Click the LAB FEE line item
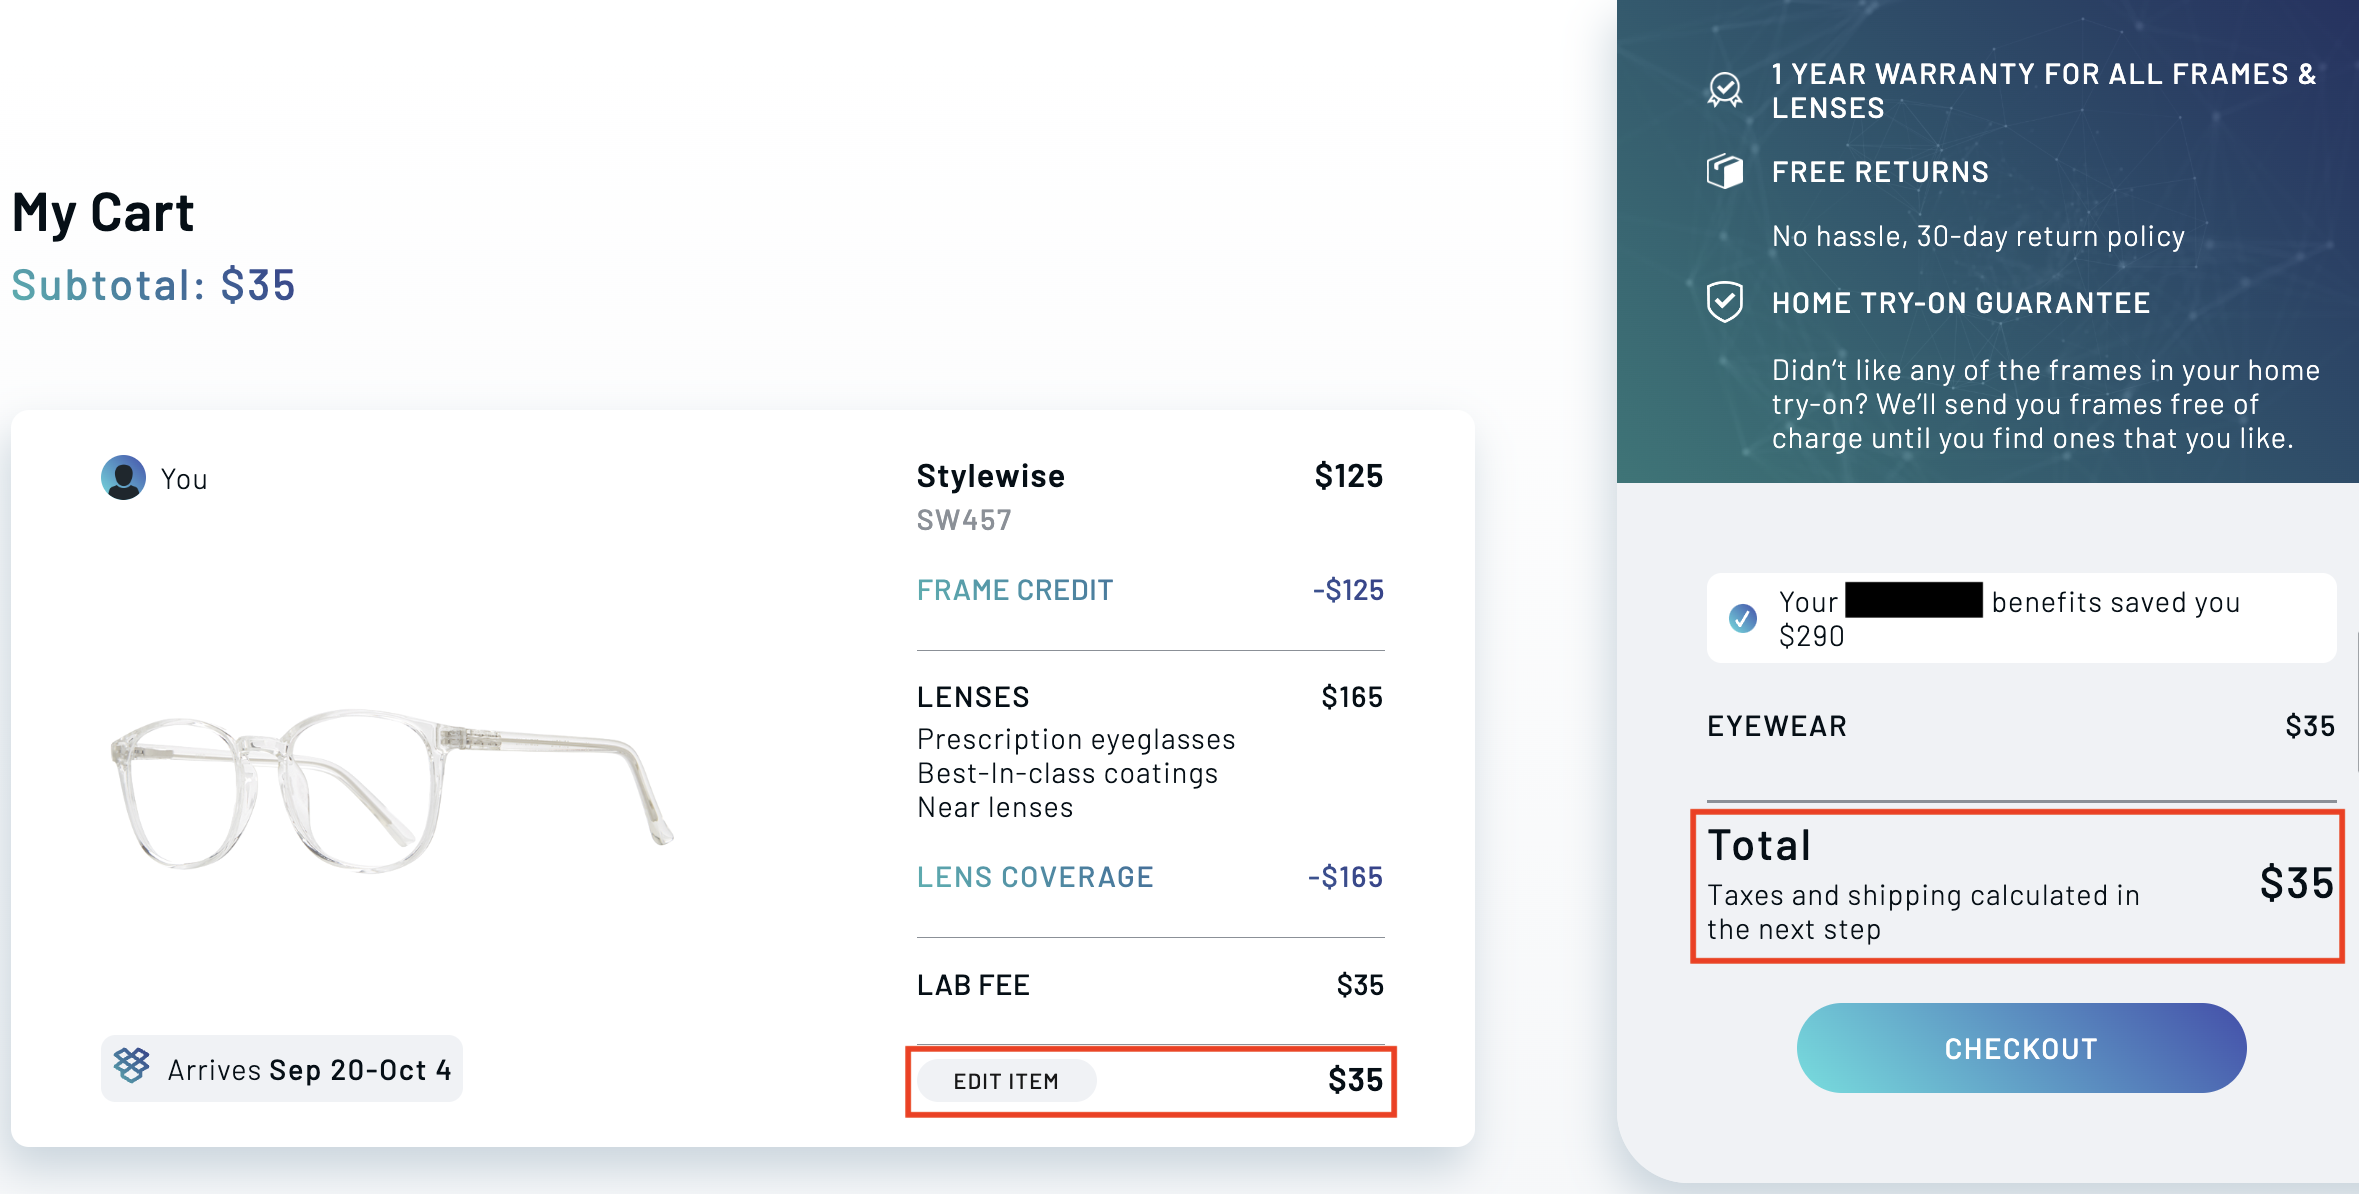Viewport: 2359px width, 1194px height. click(x=972, y=985)
